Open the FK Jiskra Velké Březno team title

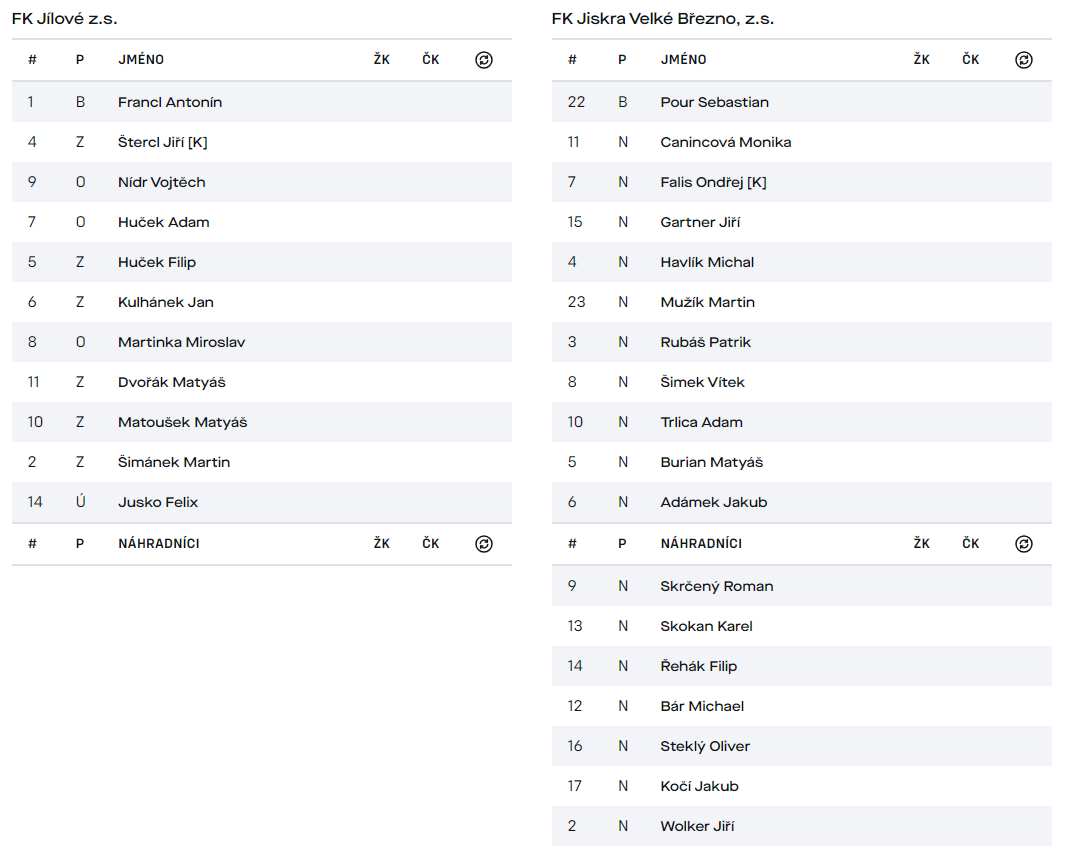[662, 19]
